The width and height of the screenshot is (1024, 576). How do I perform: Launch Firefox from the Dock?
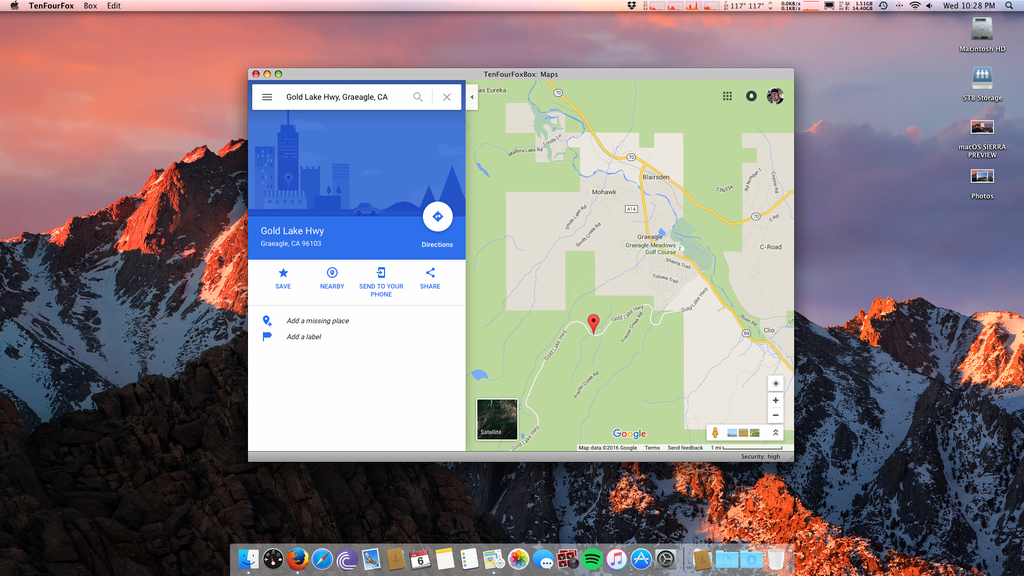[x=297, y=559]
